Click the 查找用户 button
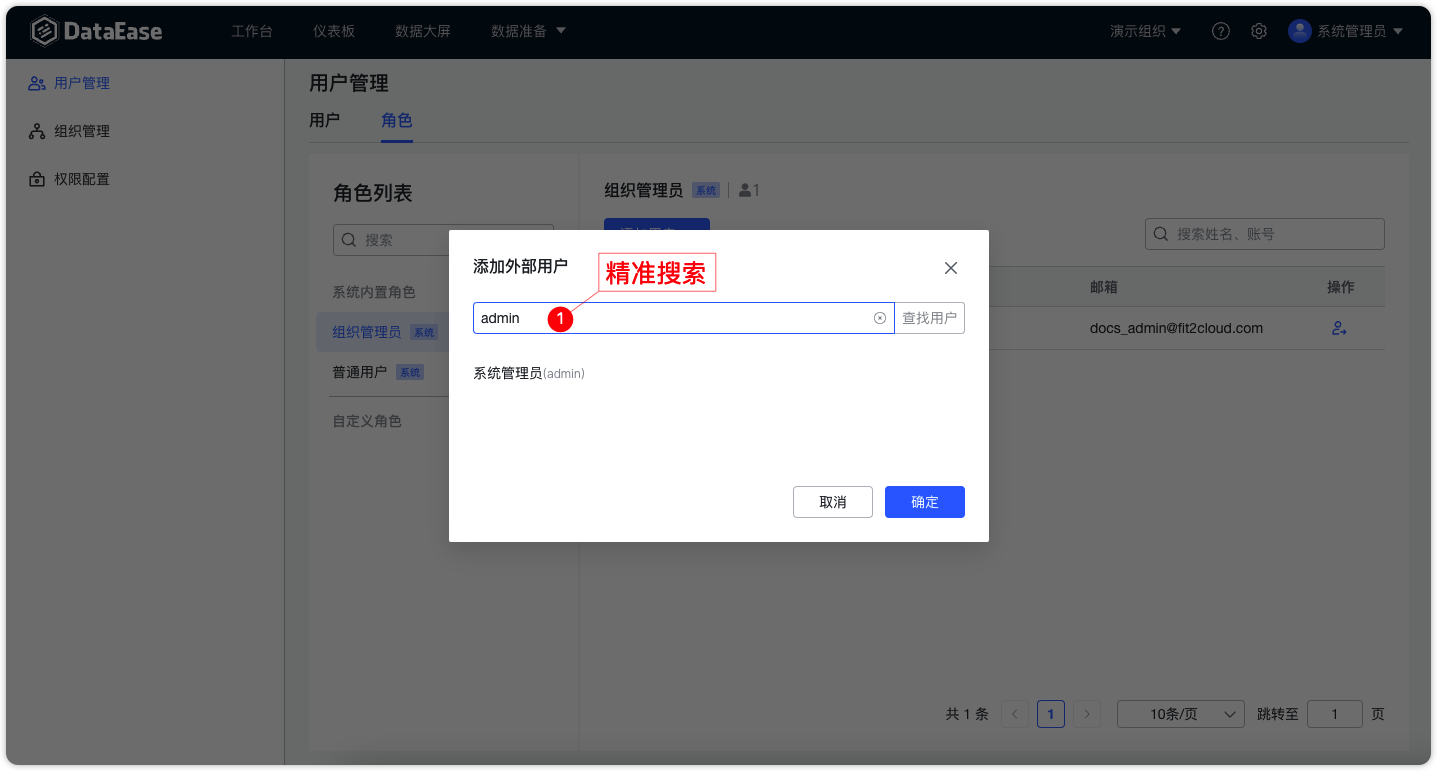This screenshot has width=1437, height=771. 930,318
